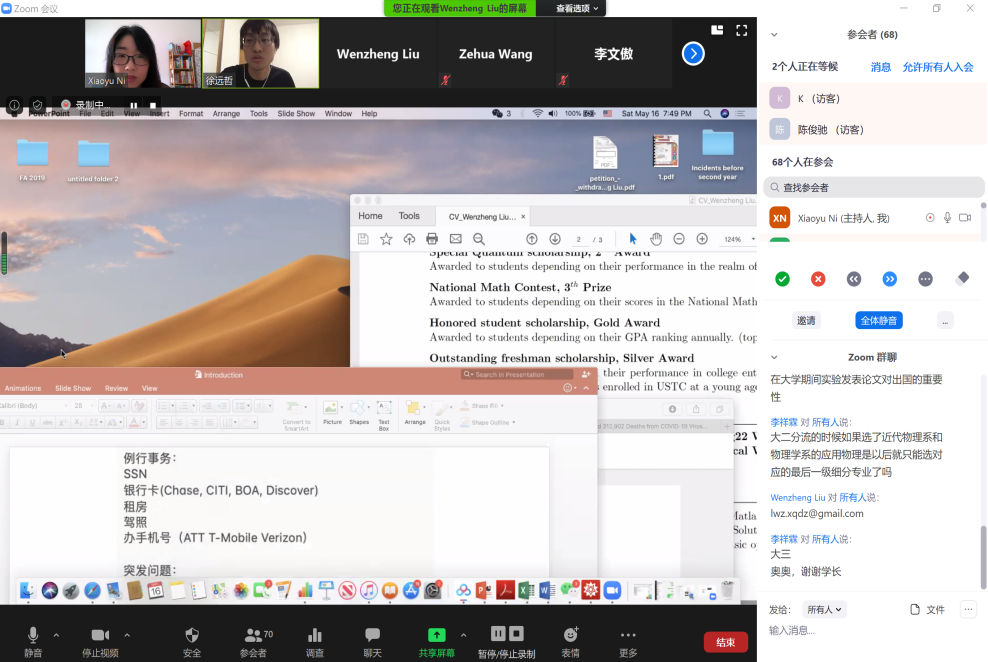Click the meeting information icon
988x662 pixels.
14,105
